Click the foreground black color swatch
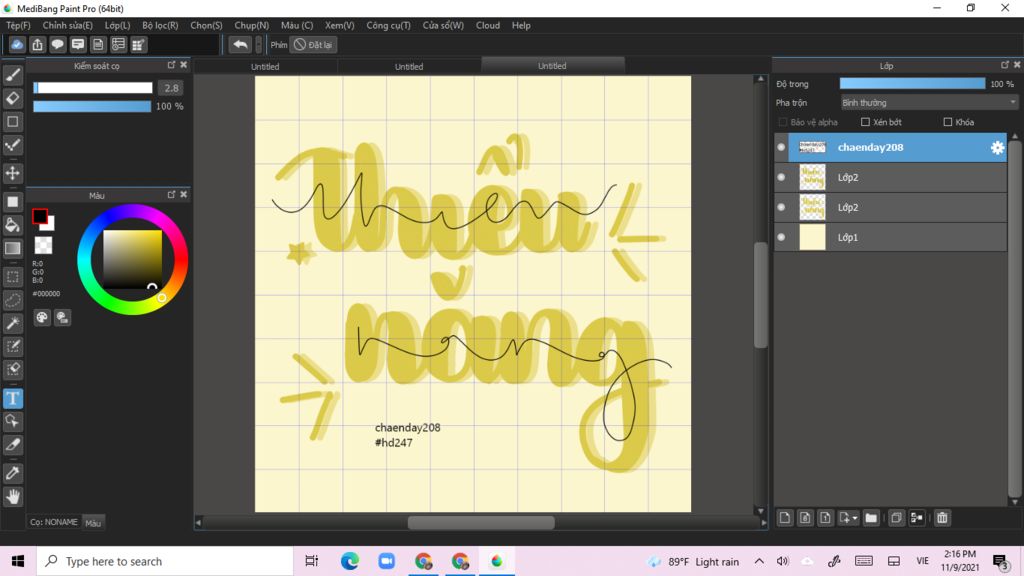This screenshot has width=1024, height=576. click(x=40, y=216)
